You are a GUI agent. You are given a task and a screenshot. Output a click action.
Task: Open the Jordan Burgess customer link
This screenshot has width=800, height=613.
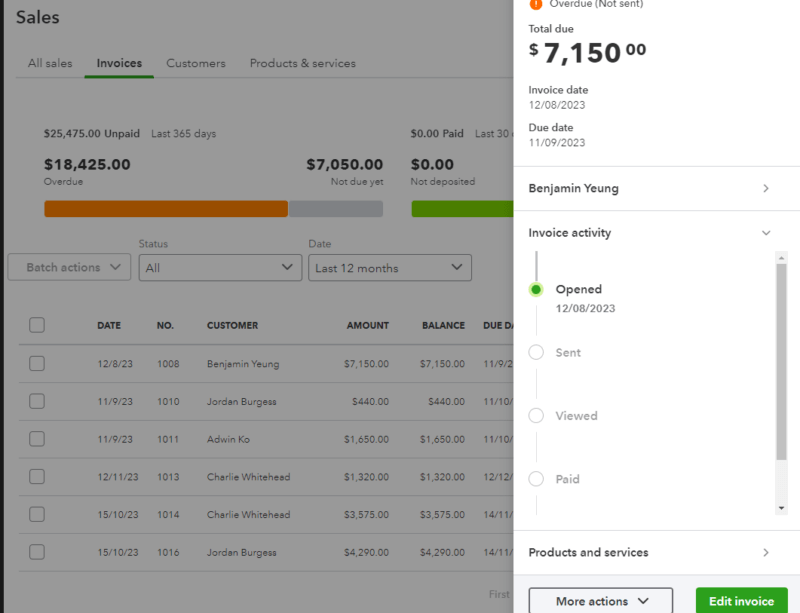(243, 401)
